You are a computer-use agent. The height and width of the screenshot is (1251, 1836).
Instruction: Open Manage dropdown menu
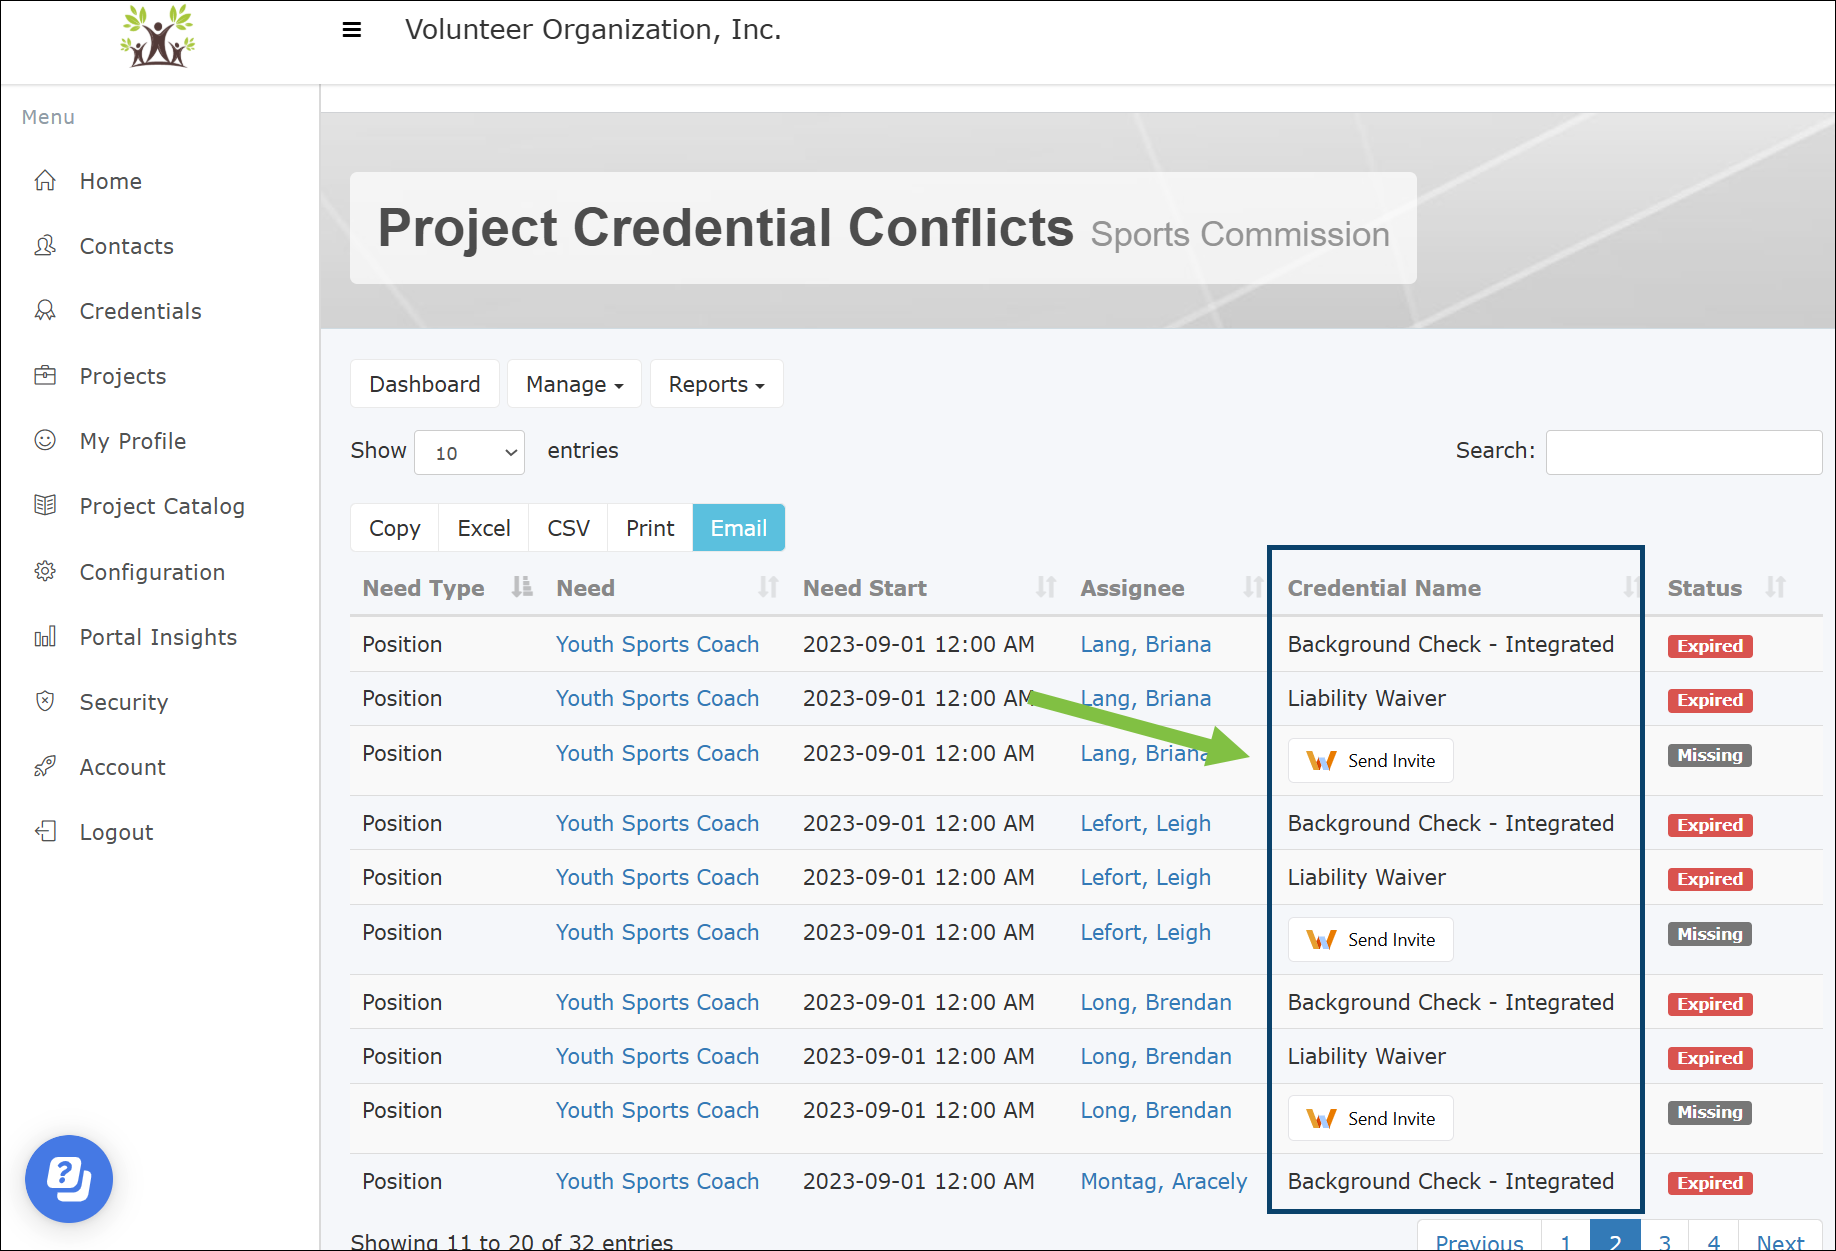tap(574, 384)
